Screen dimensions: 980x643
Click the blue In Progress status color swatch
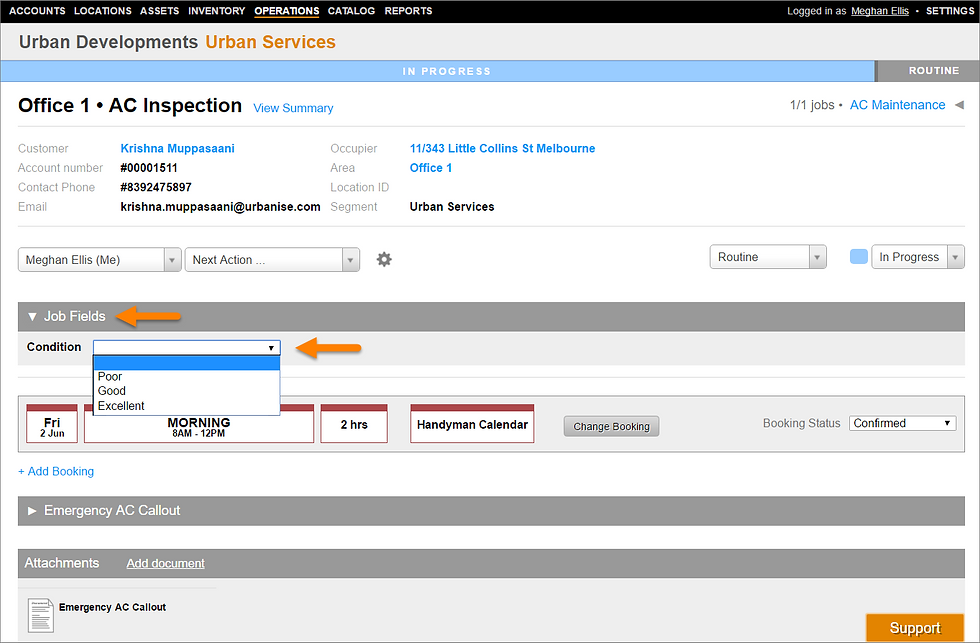point(858,257)
